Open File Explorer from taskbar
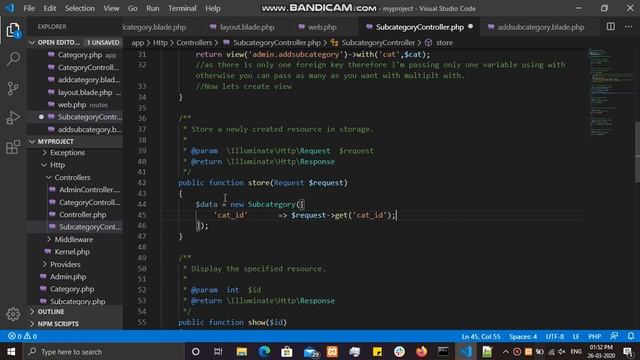The height and width of the screenshot is (360, 640). tap(242, 351)
